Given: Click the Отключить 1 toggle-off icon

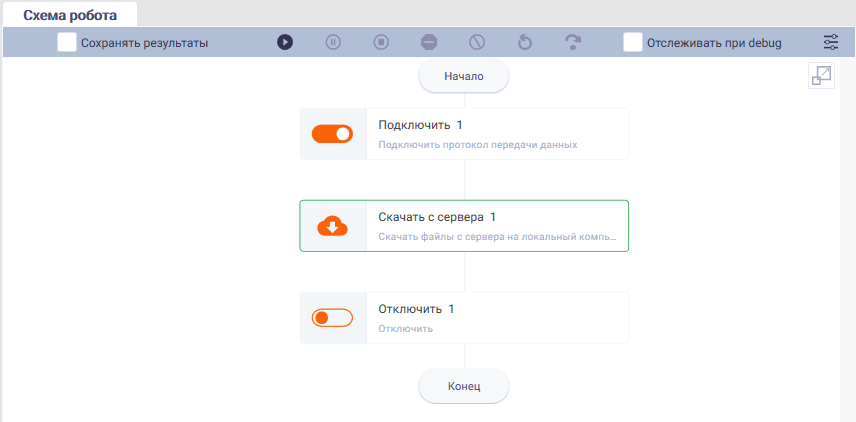Looking at the screenshot, I should (332, 318).
